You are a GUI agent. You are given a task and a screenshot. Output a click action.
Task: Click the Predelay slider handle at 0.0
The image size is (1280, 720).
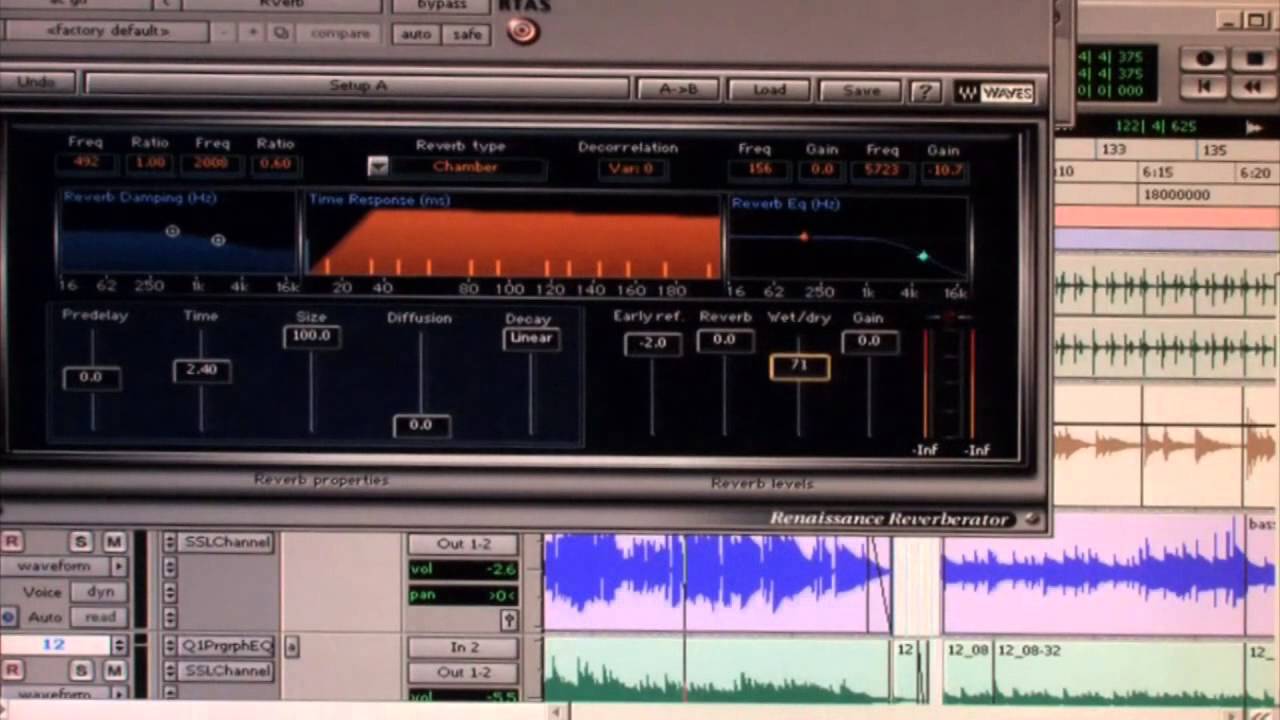pos(91,377)
